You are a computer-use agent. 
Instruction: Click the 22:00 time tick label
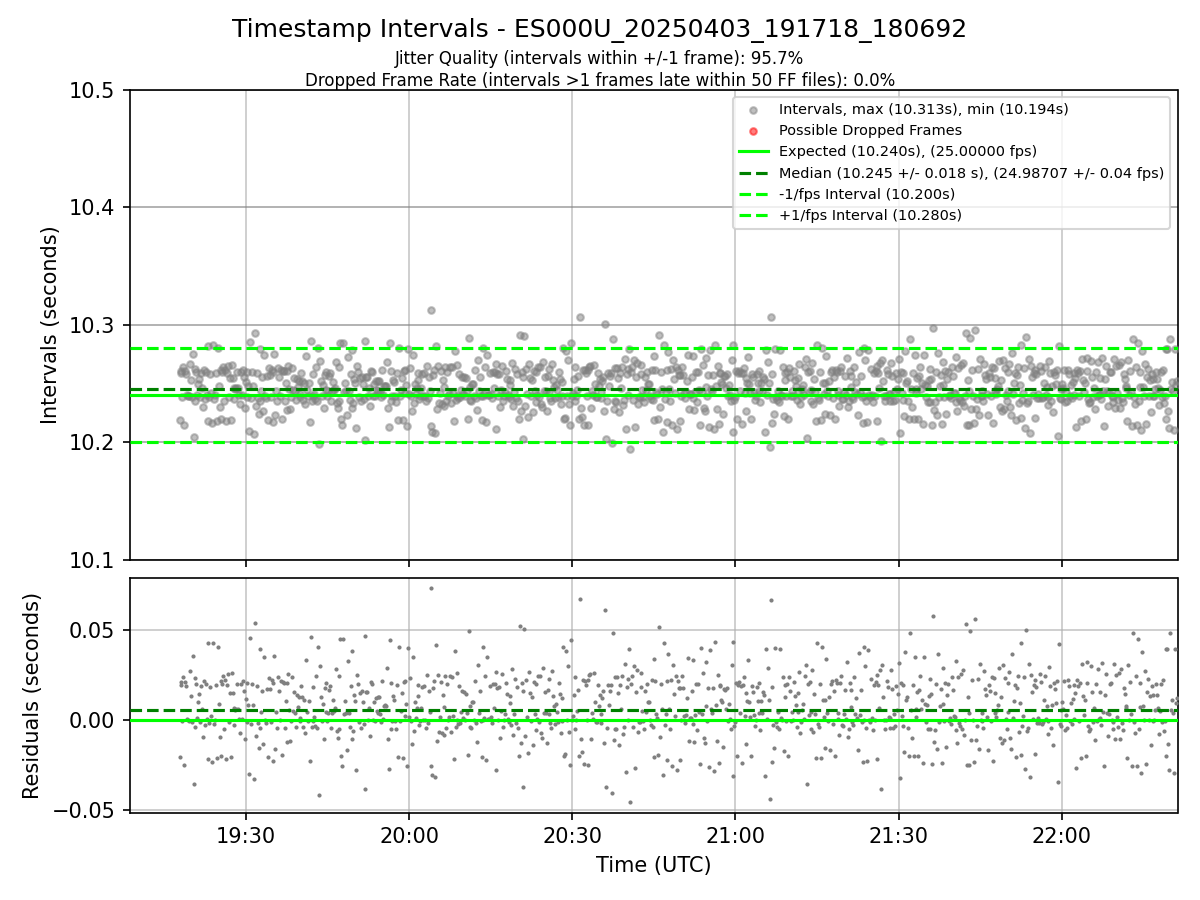point(1061,834)
